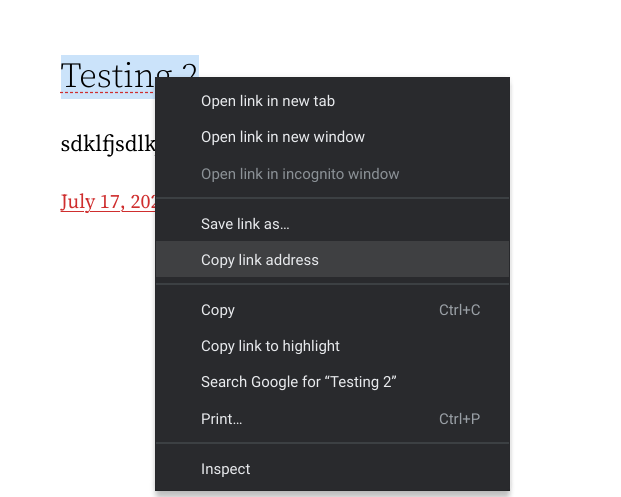Choose Open link in new tab
This screenshot has height=497, width=621.
[267, 101]
